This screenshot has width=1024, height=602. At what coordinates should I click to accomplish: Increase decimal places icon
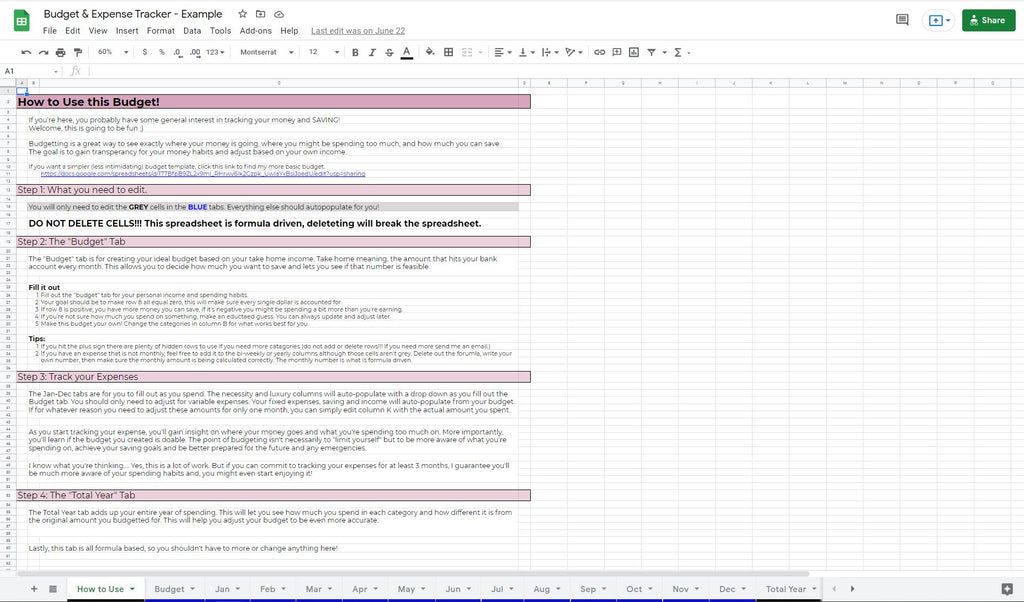click(x=195, y=52)
